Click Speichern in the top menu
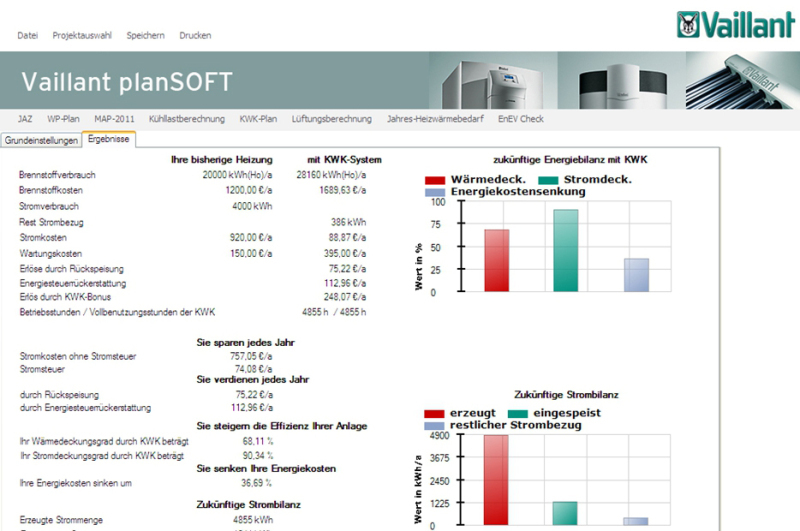The width and height of the screenshot is (800, 531). pos(145,35)
